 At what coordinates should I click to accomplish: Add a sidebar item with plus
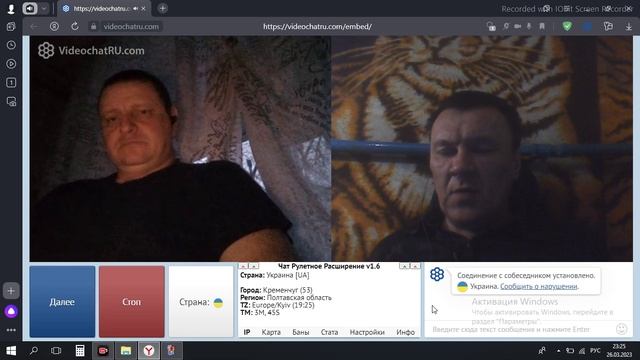11,291
